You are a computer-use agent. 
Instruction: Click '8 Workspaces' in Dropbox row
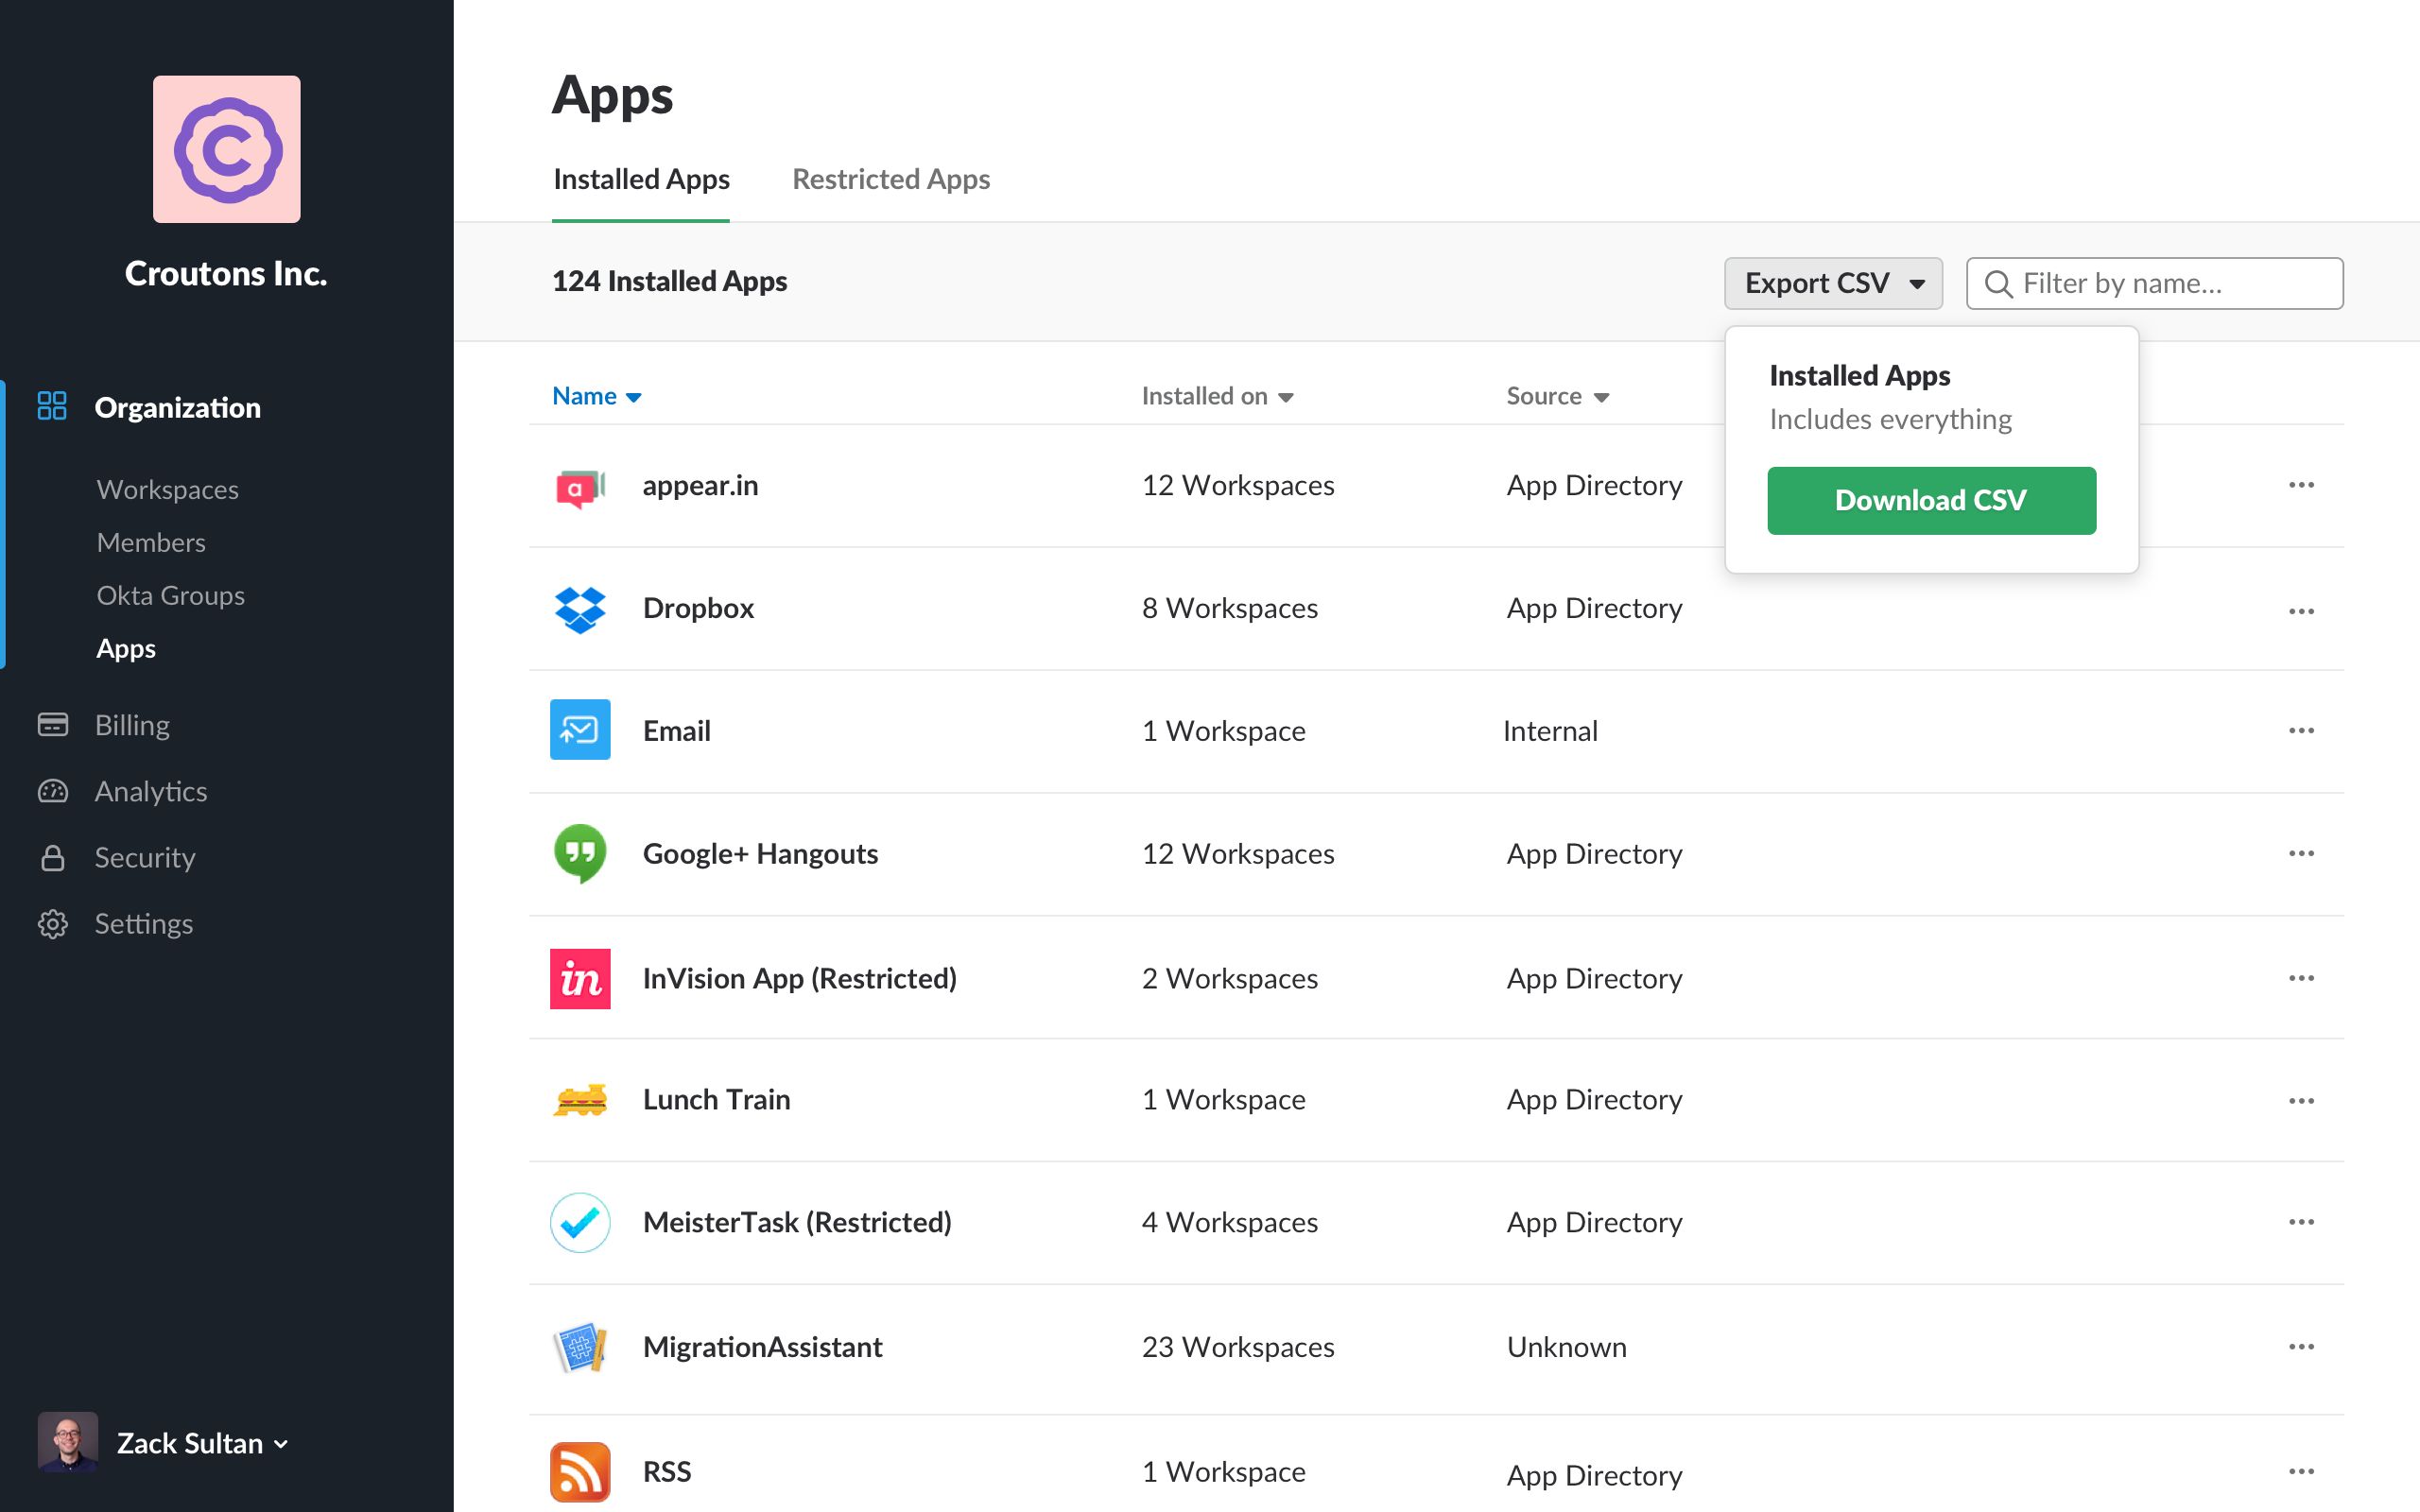click(x=1230, y=608)
